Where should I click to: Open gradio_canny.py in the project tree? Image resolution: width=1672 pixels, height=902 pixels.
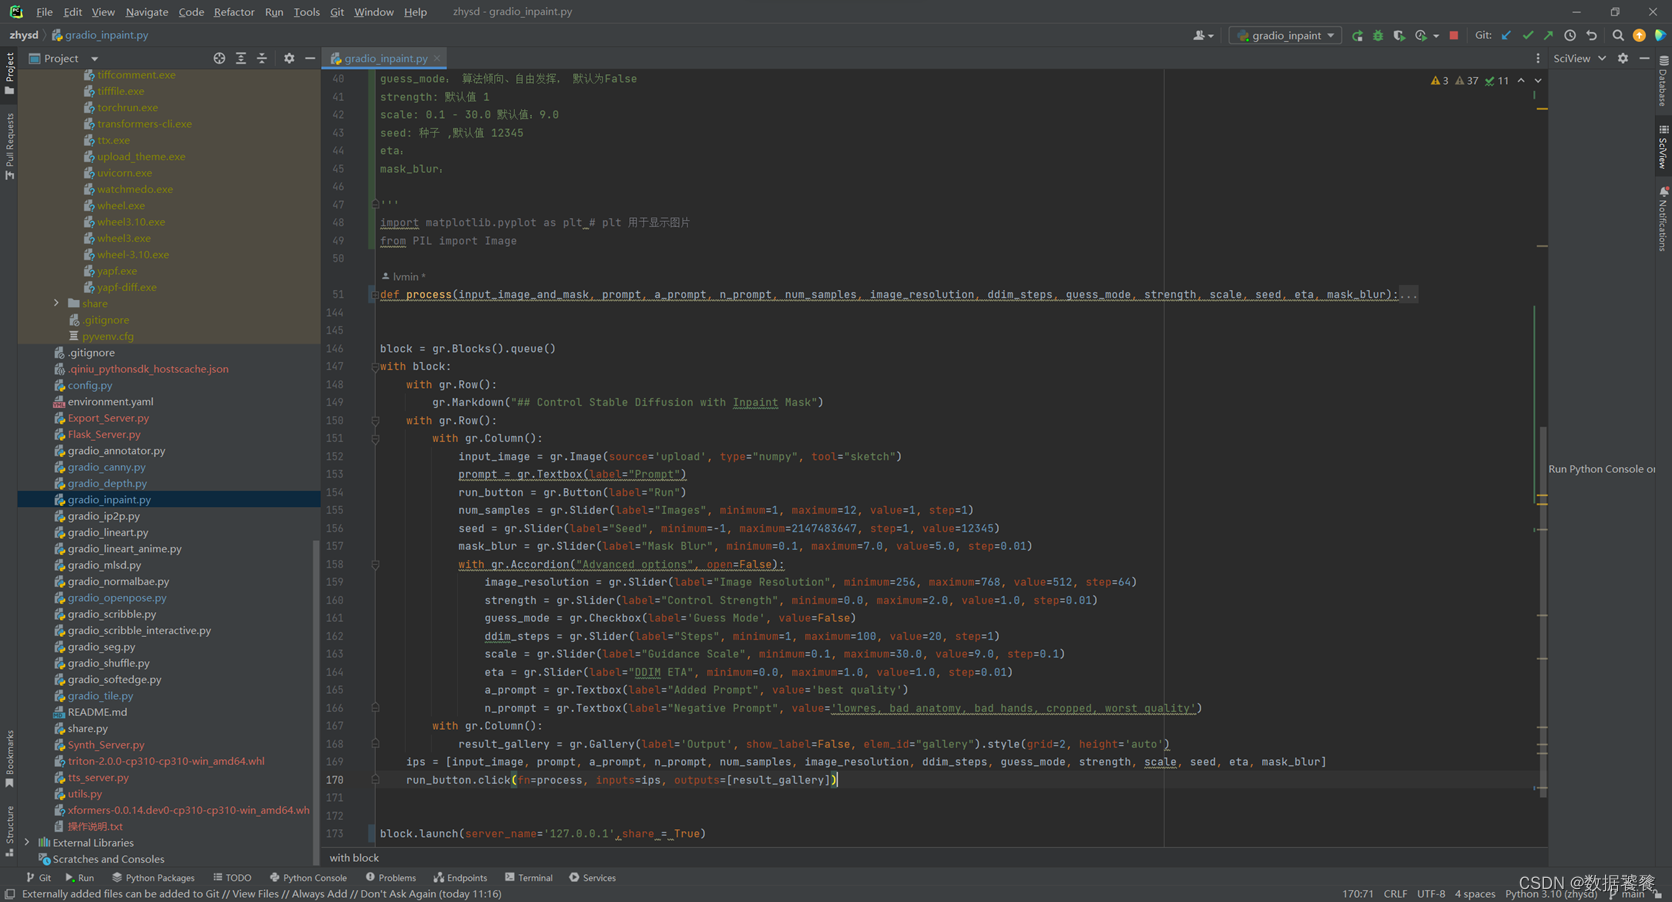(106, 467)
